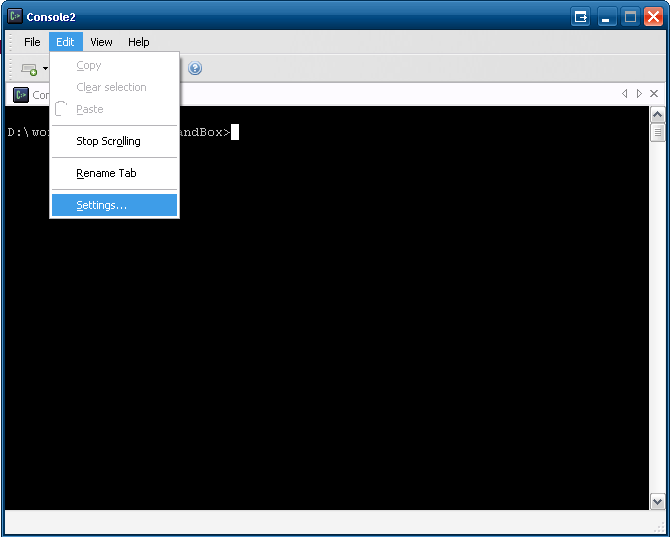Maximize the Console2 window

(x=630, y=17)
